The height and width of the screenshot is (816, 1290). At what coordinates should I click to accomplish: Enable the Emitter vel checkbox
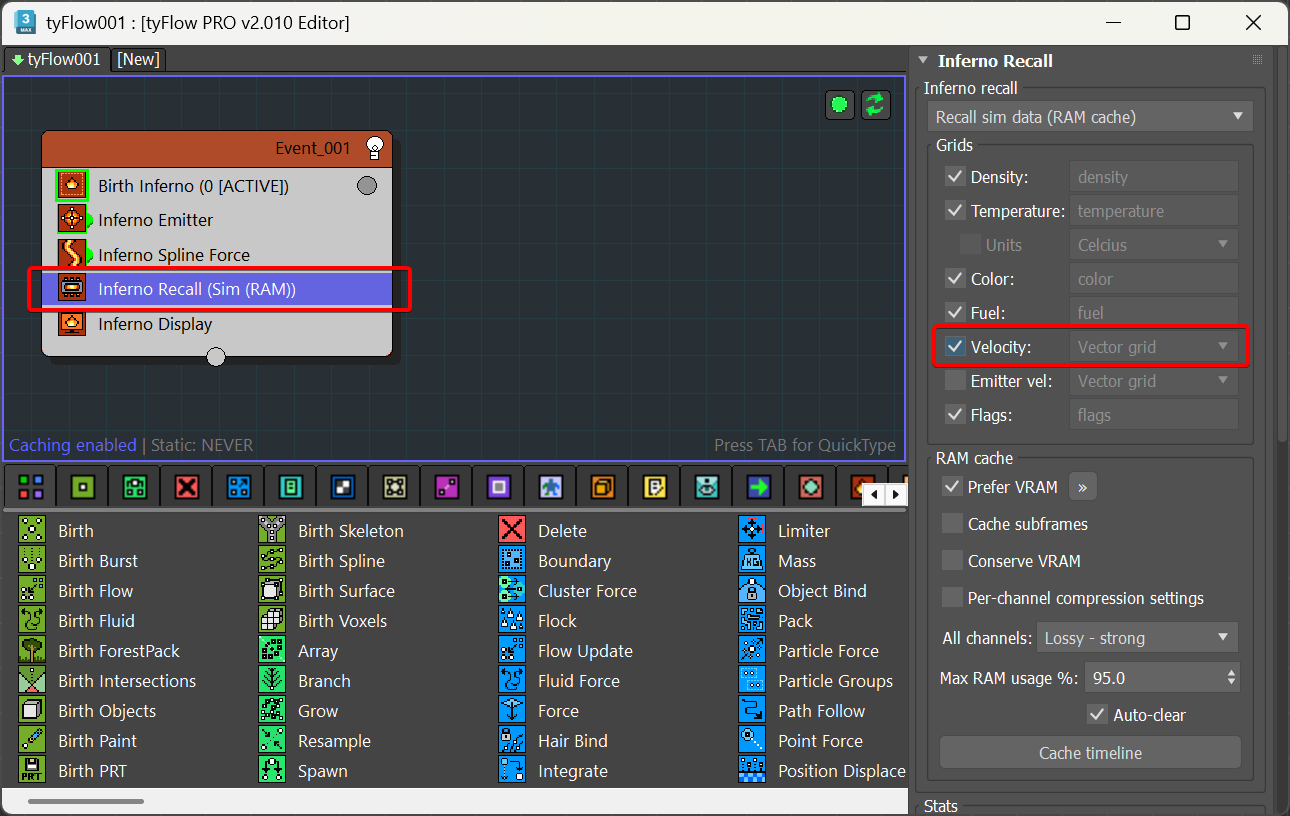click(955, 381)
